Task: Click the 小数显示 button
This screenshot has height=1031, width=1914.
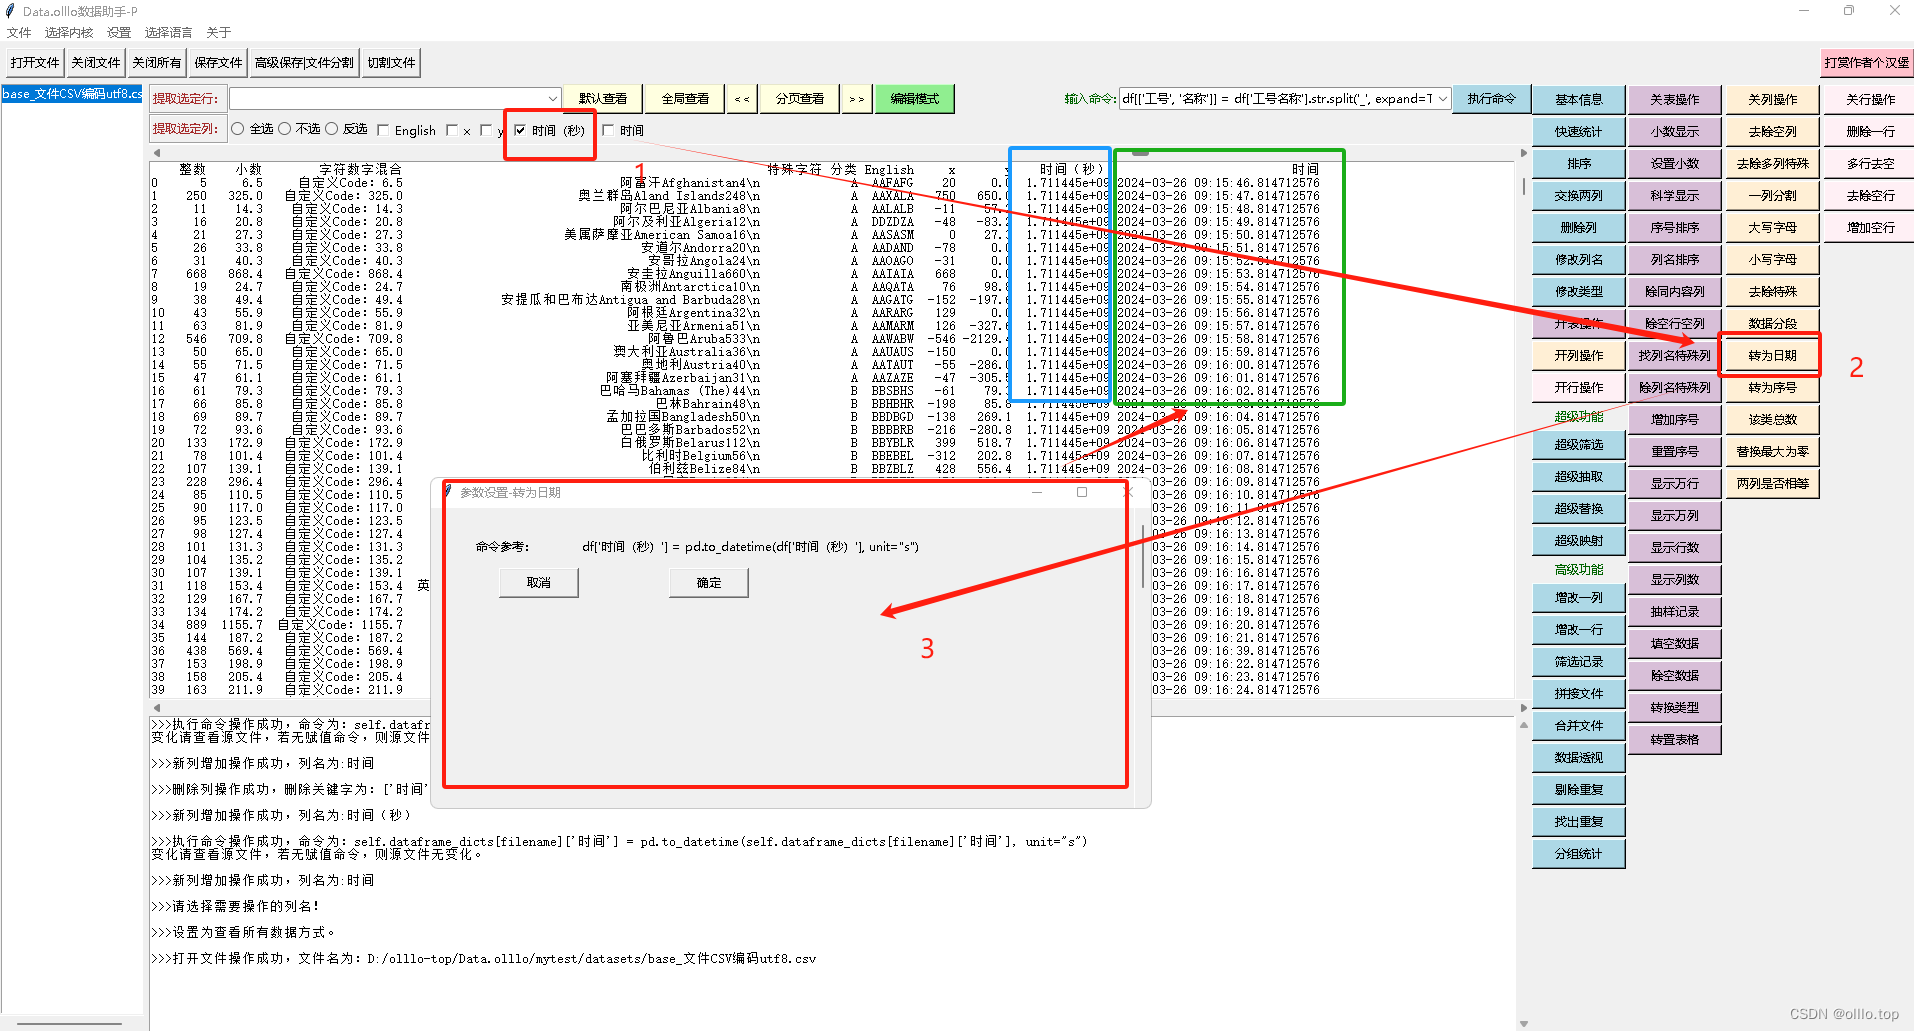Action: [x=1675, y=131]
